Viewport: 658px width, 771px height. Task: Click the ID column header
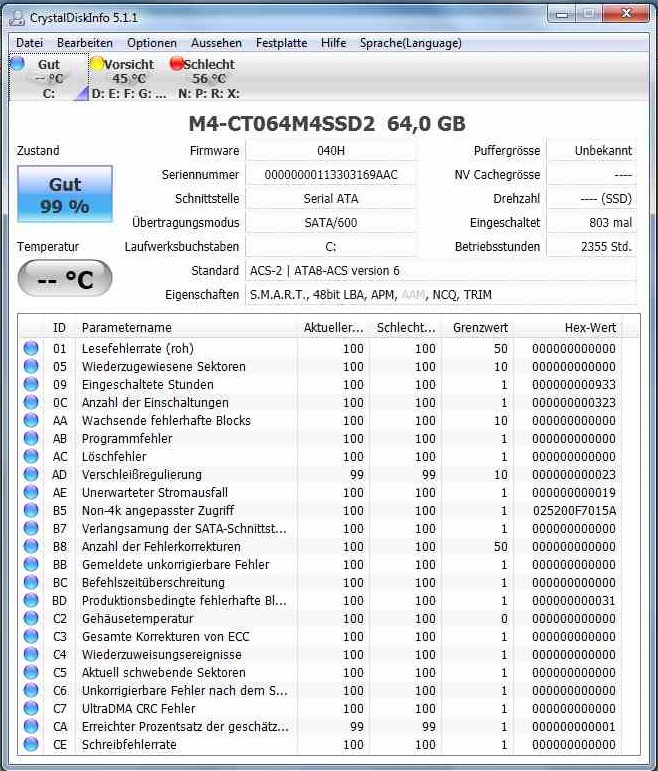click(x=59, y=327)
